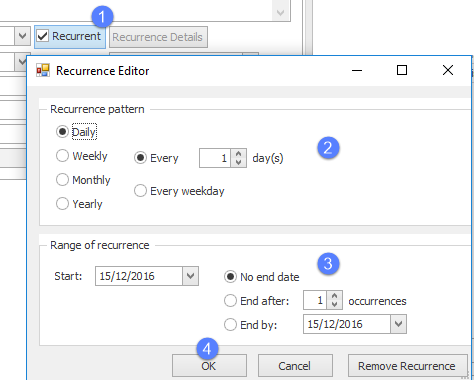Select the Monthly recurrence pattern

click(x=62, y=180)
